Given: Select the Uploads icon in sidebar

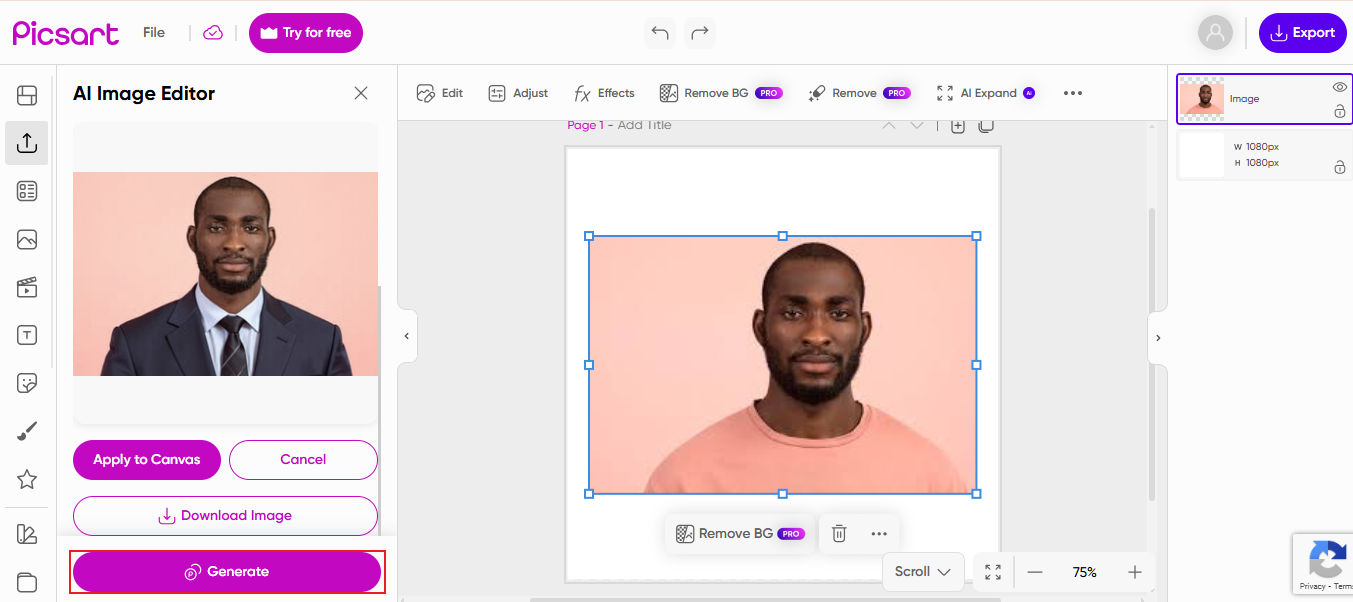Looking at the screenshot, I should (x=27, y=143).
